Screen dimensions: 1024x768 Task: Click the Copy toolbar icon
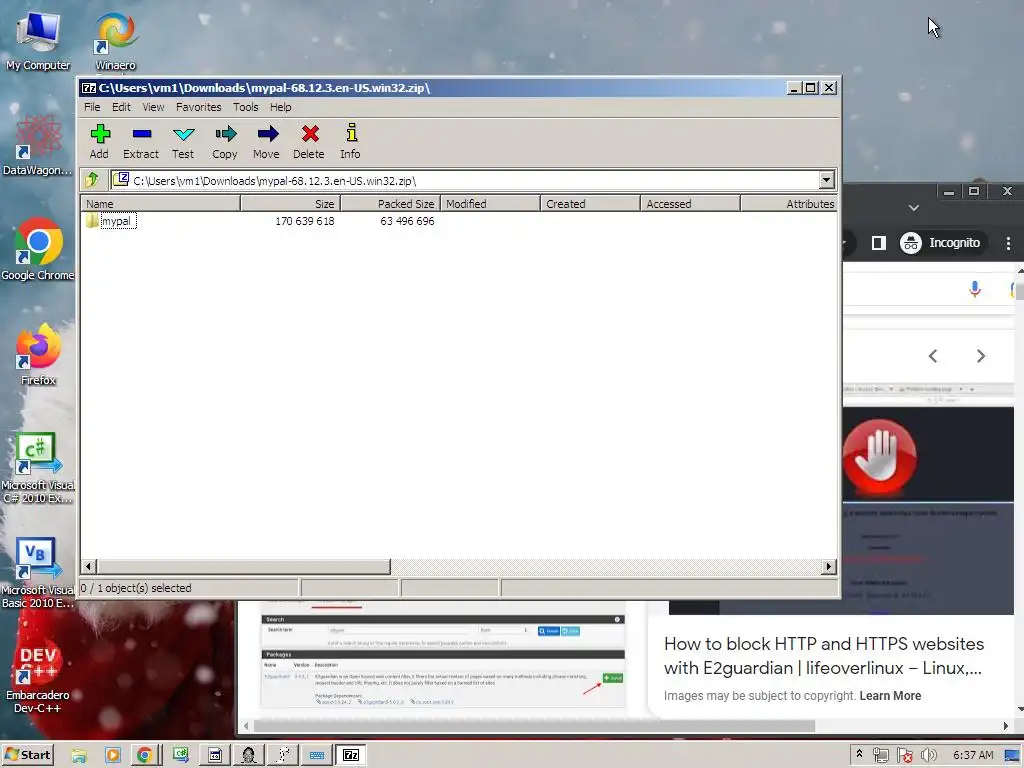click(x=225, y=141)
